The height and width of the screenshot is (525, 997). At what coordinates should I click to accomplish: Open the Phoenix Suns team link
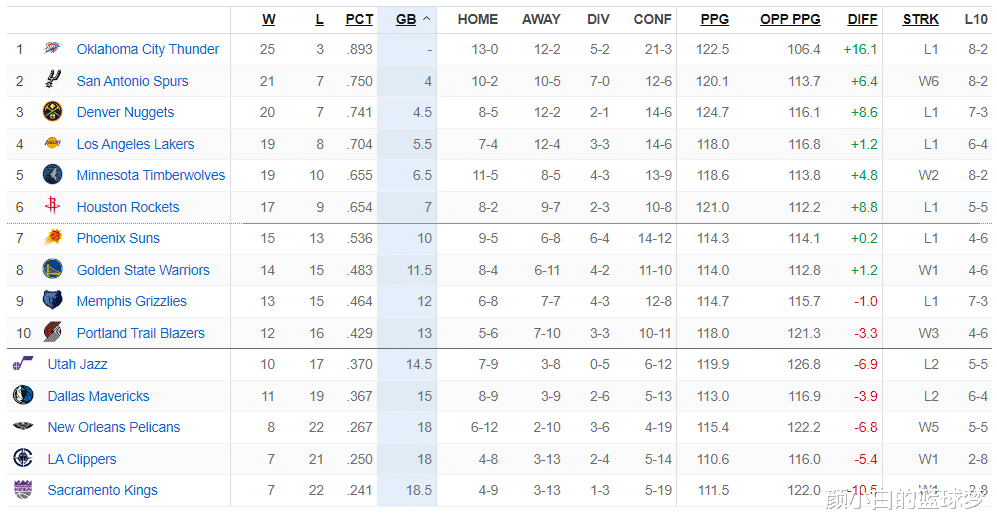118,238
